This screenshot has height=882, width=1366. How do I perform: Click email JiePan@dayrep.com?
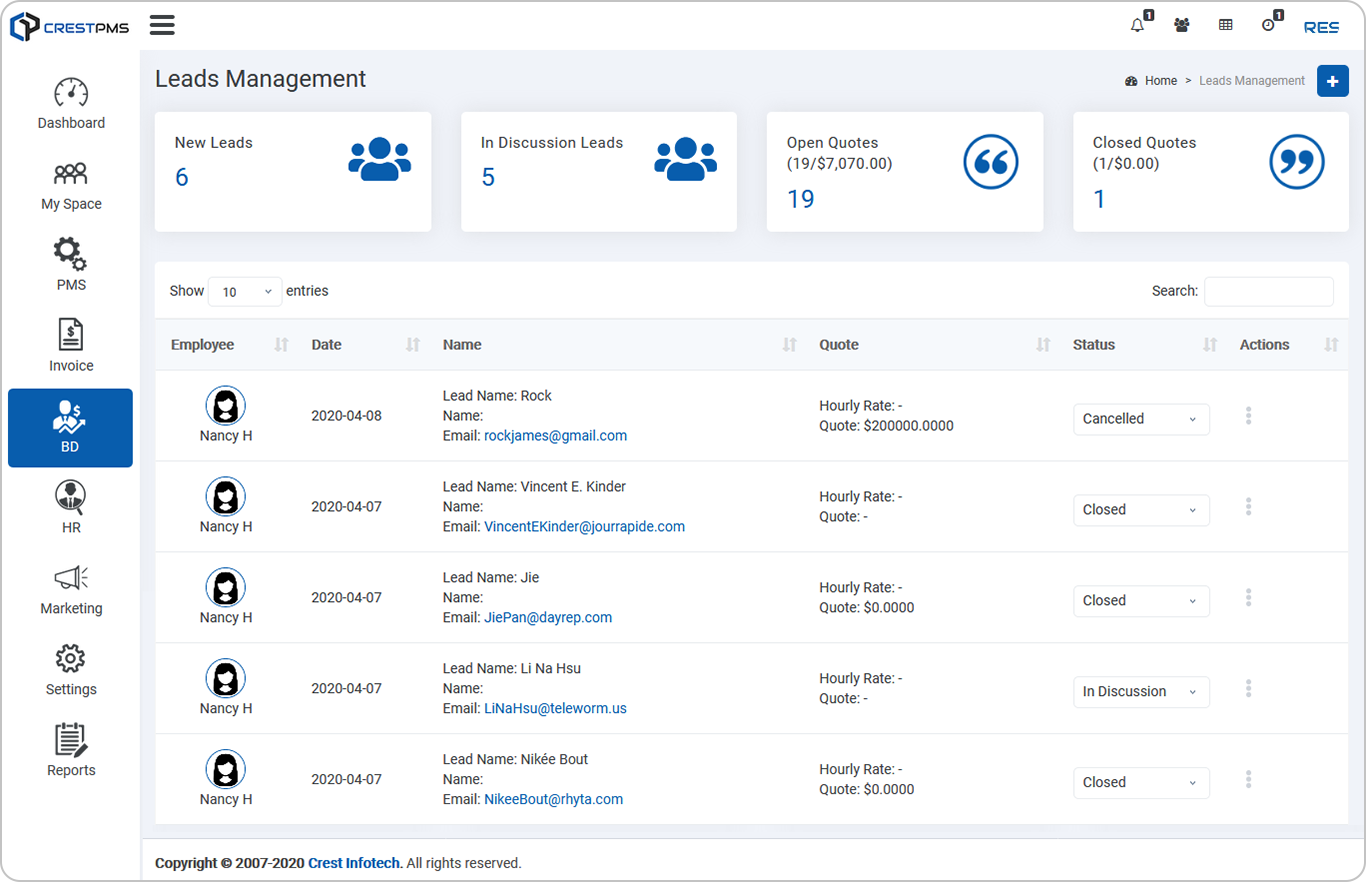coord(548,618)
